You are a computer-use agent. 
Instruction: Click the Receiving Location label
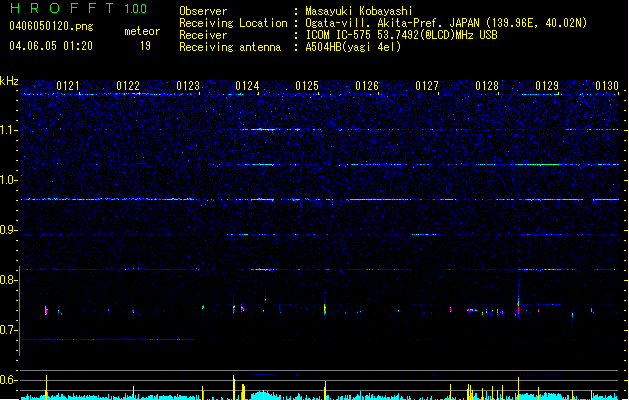[233, 23]
